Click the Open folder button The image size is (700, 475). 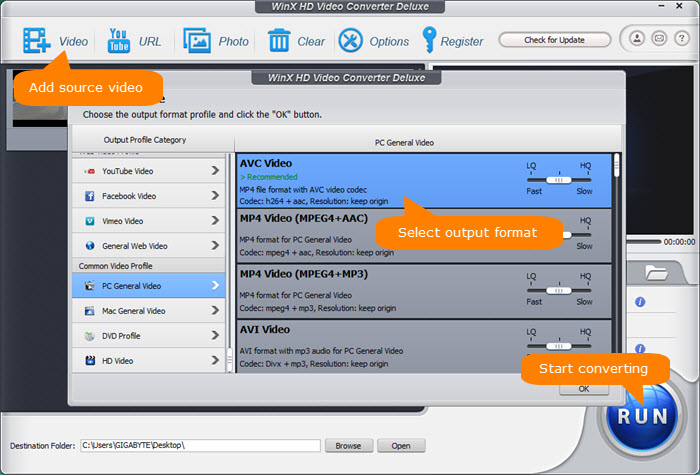click(x=401, y=446)
